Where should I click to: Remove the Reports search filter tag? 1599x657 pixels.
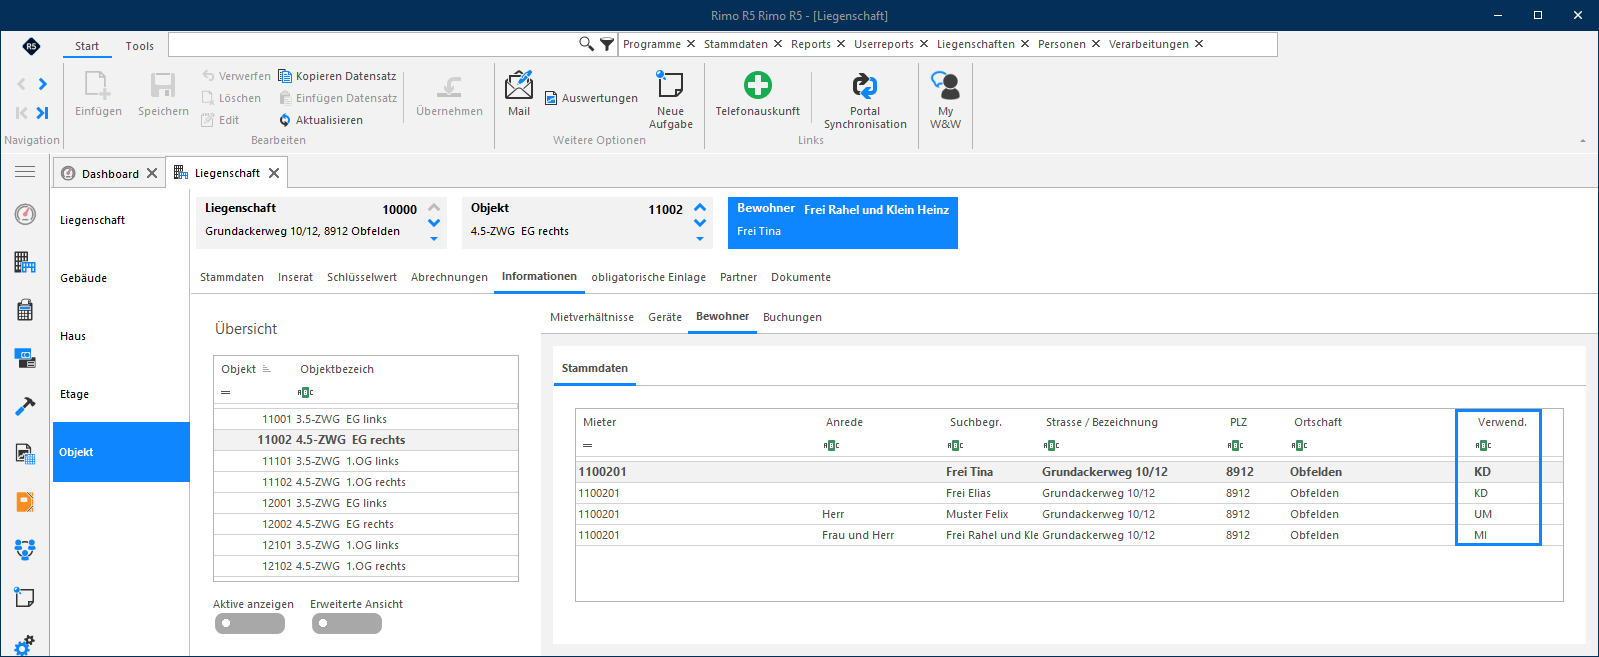(841, 44)
